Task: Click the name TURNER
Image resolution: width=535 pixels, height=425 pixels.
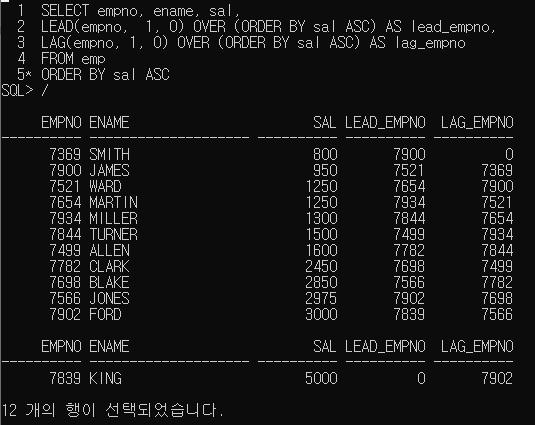Action: pos(113,234)
